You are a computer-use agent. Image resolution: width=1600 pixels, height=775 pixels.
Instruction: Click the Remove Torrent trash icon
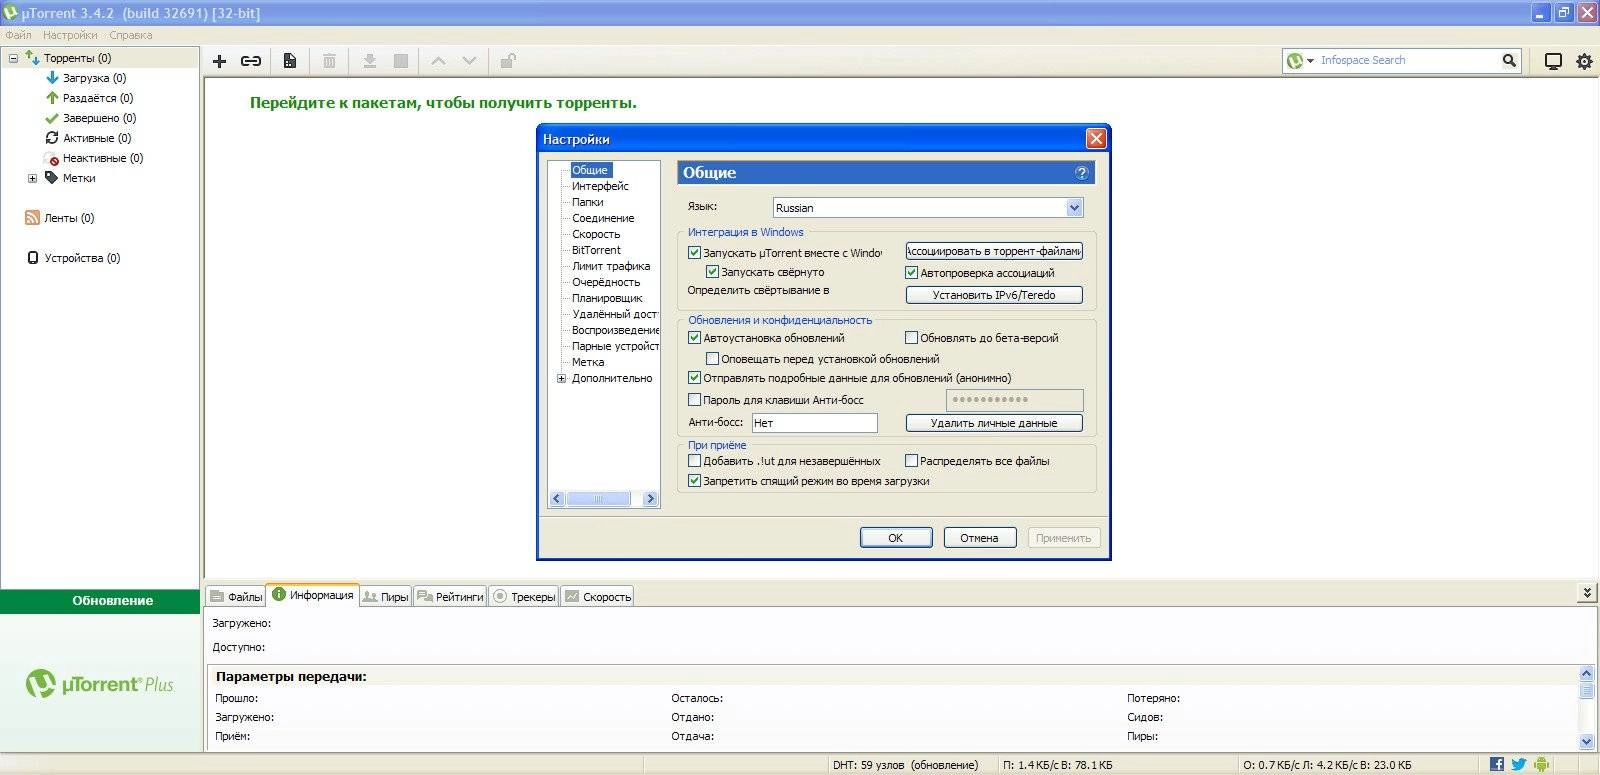click(329, 61)
